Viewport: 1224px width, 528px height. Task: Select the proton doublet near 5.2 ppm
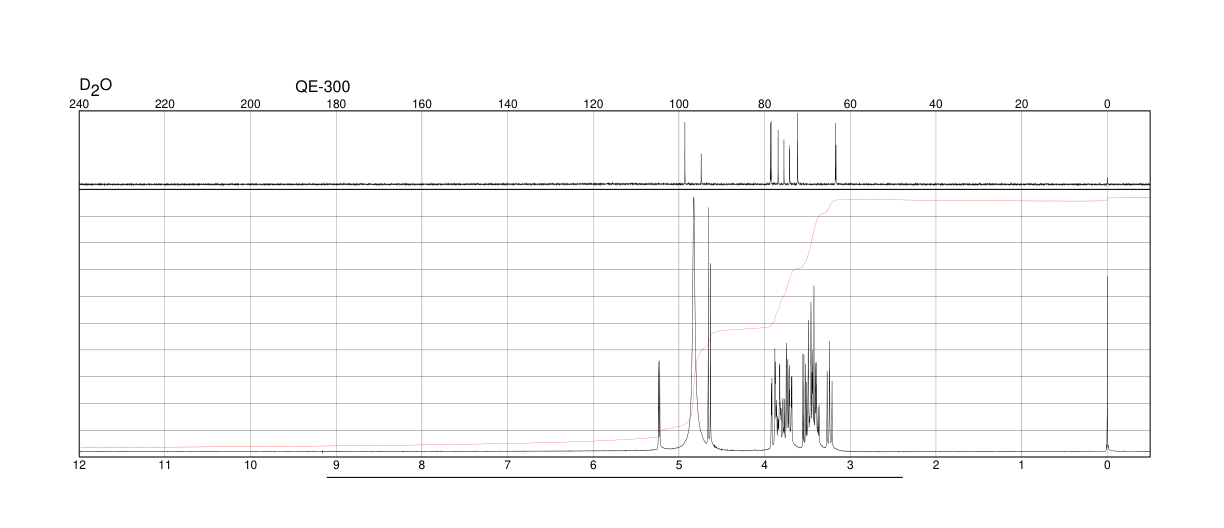[x=659, y=405]
